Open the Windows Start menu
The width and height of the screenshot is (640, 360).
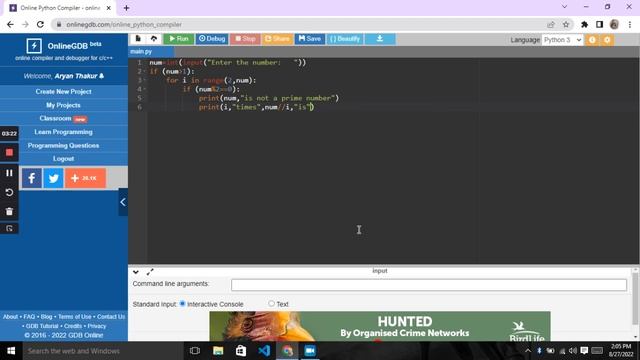(11, 351)
